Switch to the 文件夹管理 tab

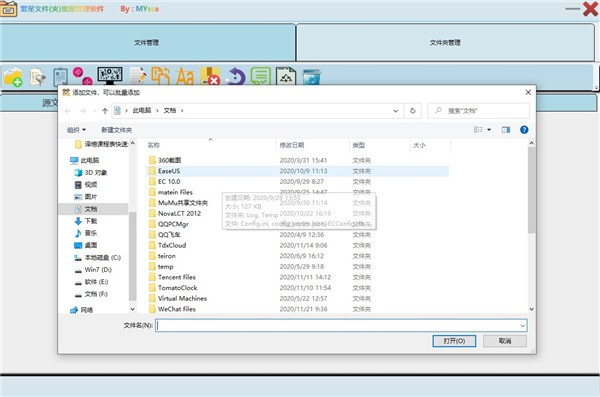pyautogui.click(x=445, y=42)
